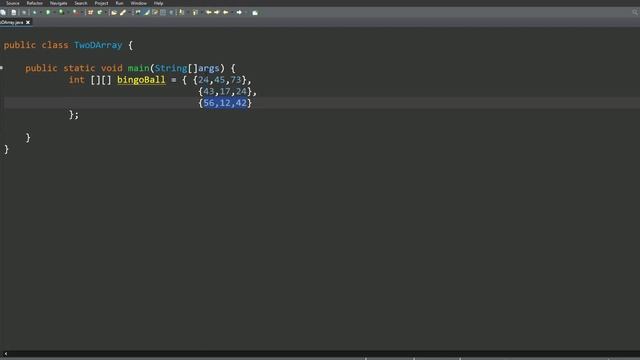Image resolution: width=640 pixels, height=360 pixels.
Task: Click the rightmost white toolbar icon
Action: tap(255, 13)
